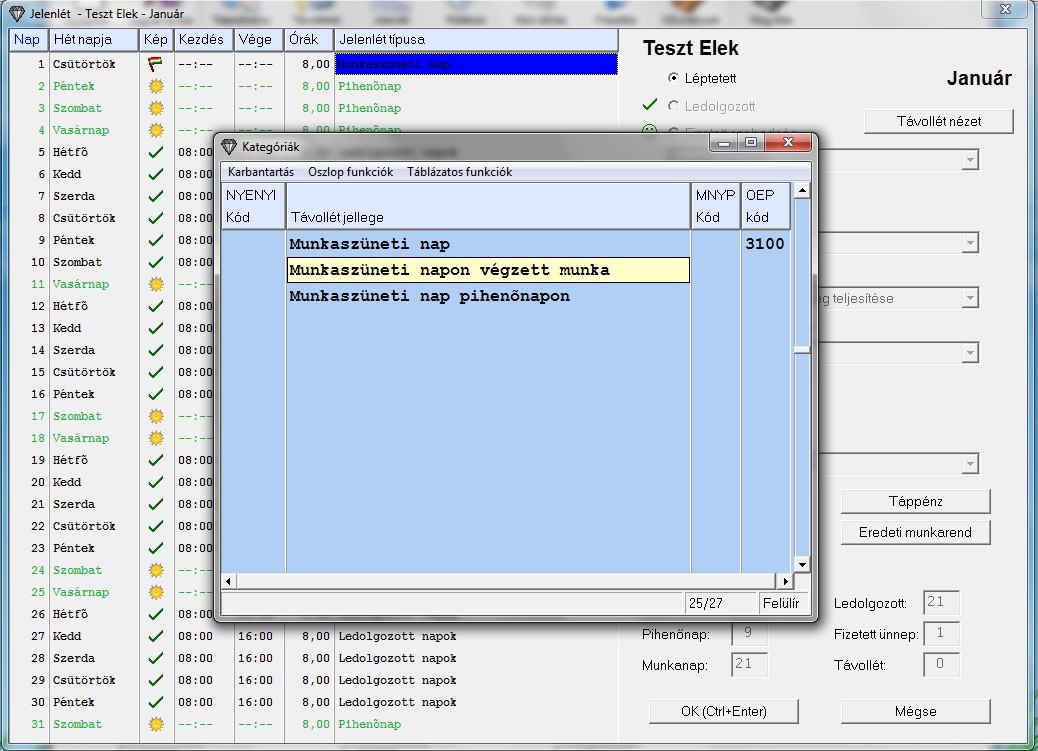Click the checkmark icon on day 5 Hétfő
The image size is (1038, 751).
point(155,152)
